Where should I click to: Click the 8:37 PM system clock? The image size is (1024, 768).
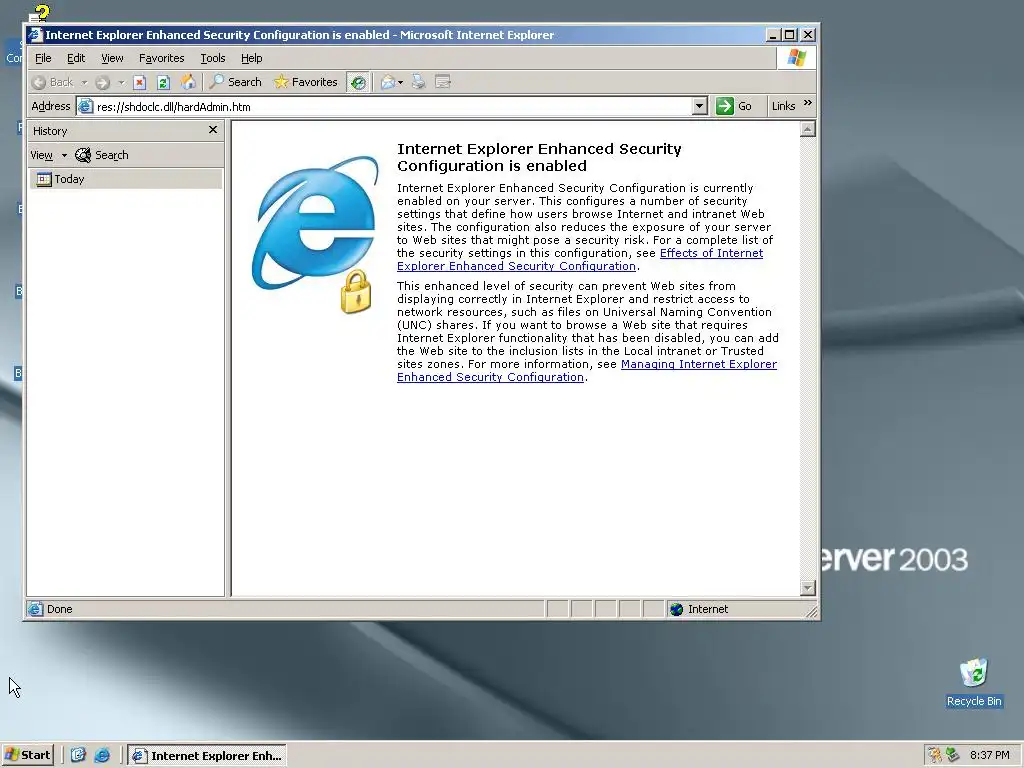pos(989,756)
